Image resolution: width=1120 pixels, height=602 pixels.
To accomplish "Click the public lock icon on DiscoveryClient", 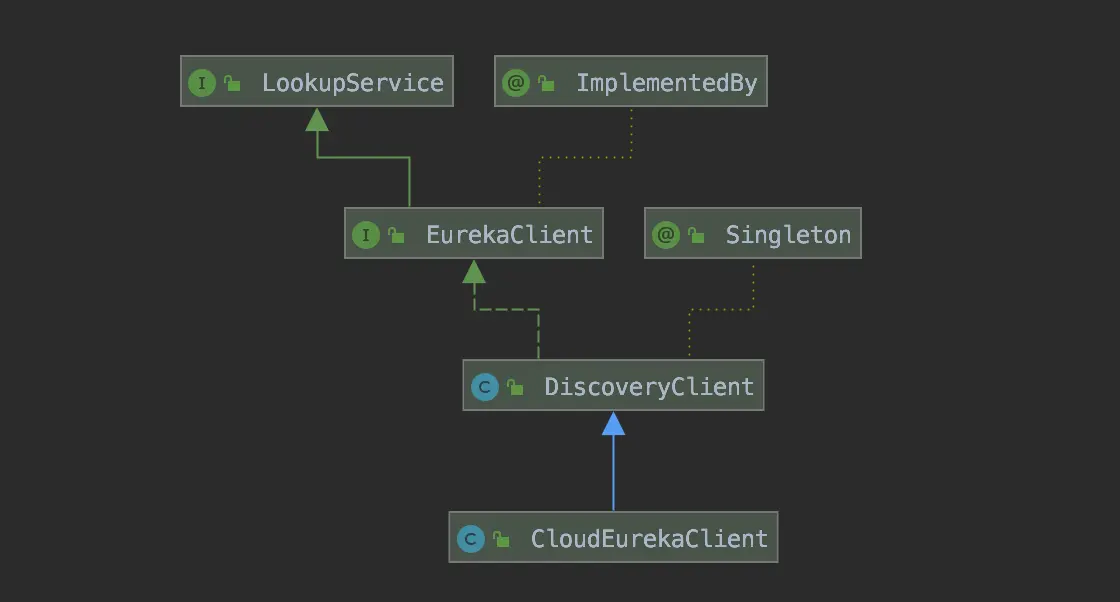I will click(x=515, y=387).
